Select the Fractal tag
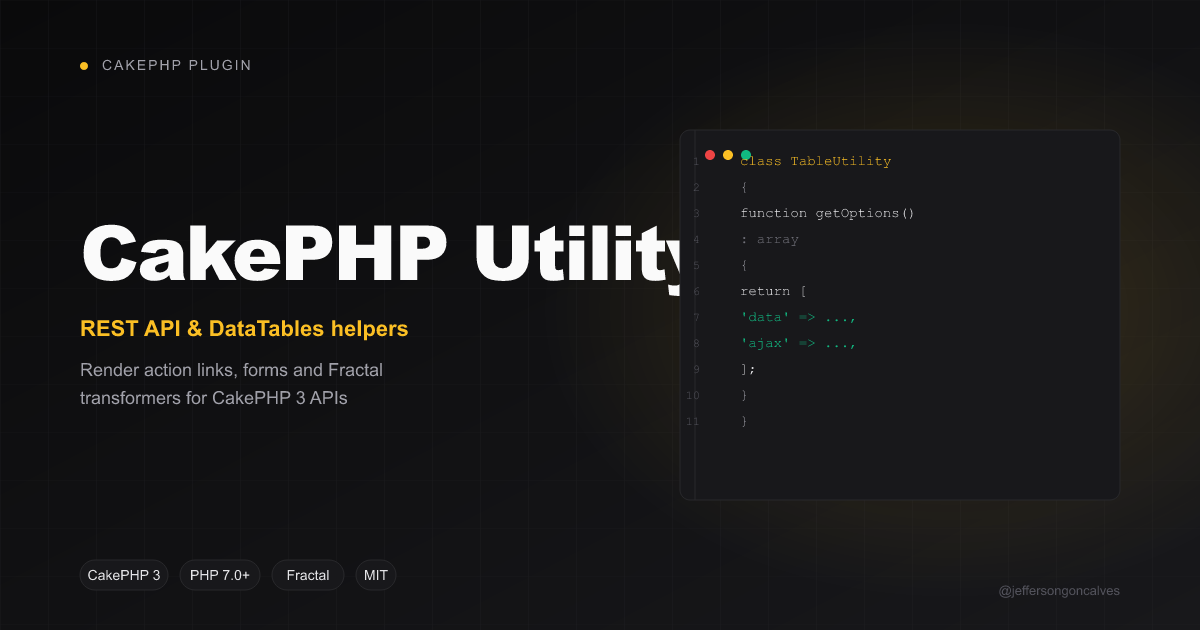The width and height of the screenshot is (1200, 630). point(308,575)
